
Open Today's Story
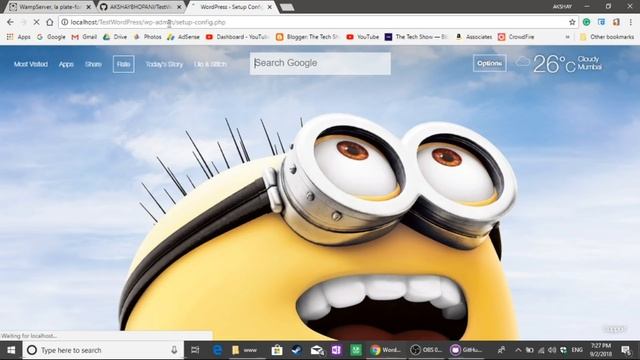point(164,64)
